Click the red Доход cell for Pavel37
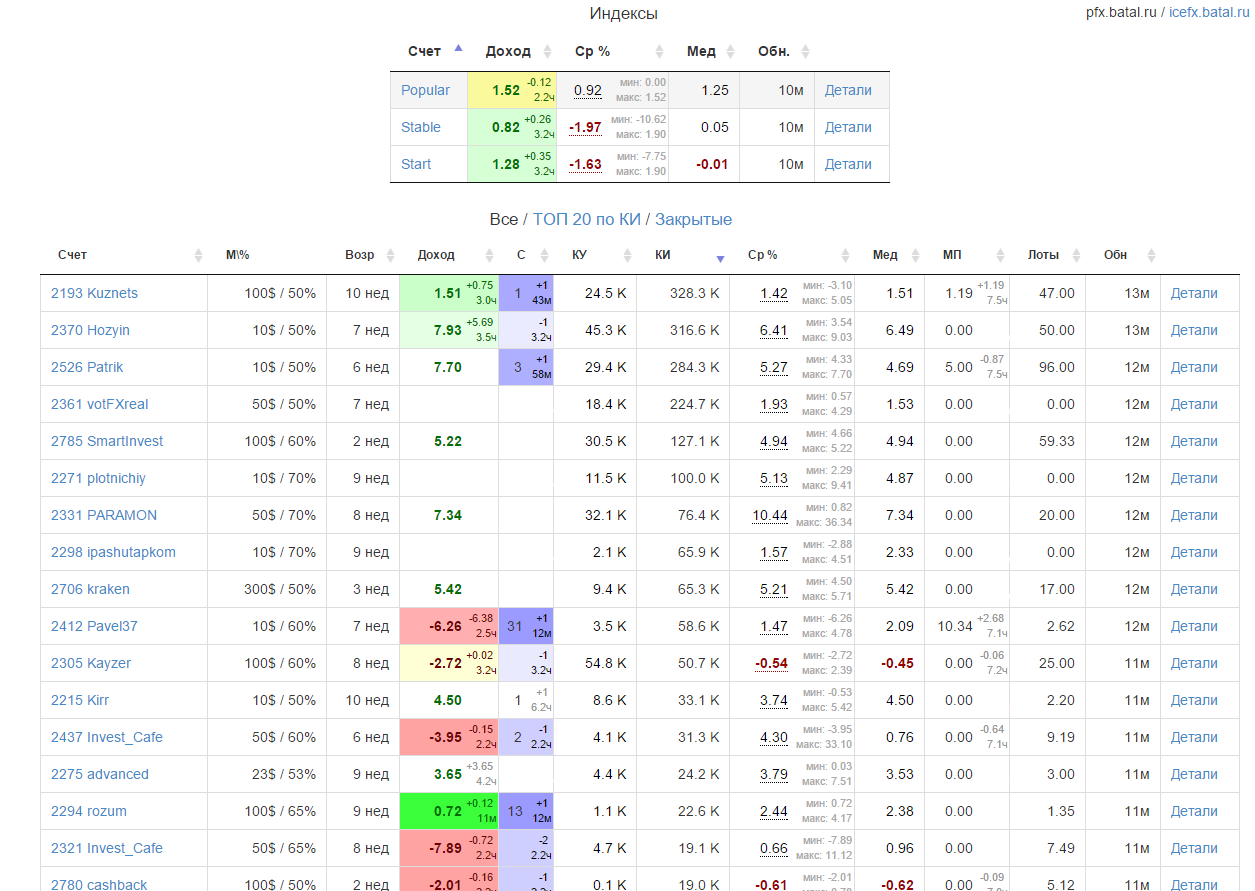1255x891 pixels. (447, 626)
